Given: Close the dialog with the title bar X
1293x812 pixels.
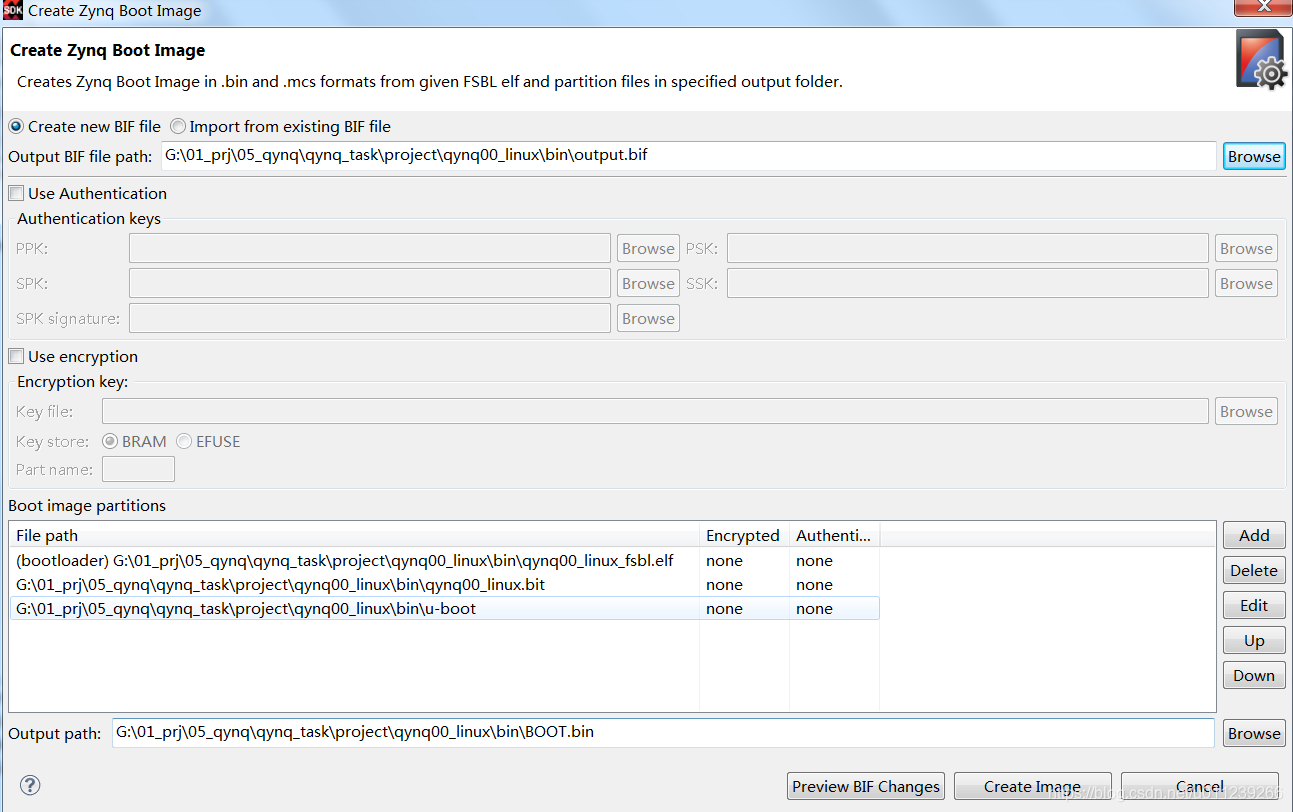Looking at the screenshot, I should tap(1261, 7).
